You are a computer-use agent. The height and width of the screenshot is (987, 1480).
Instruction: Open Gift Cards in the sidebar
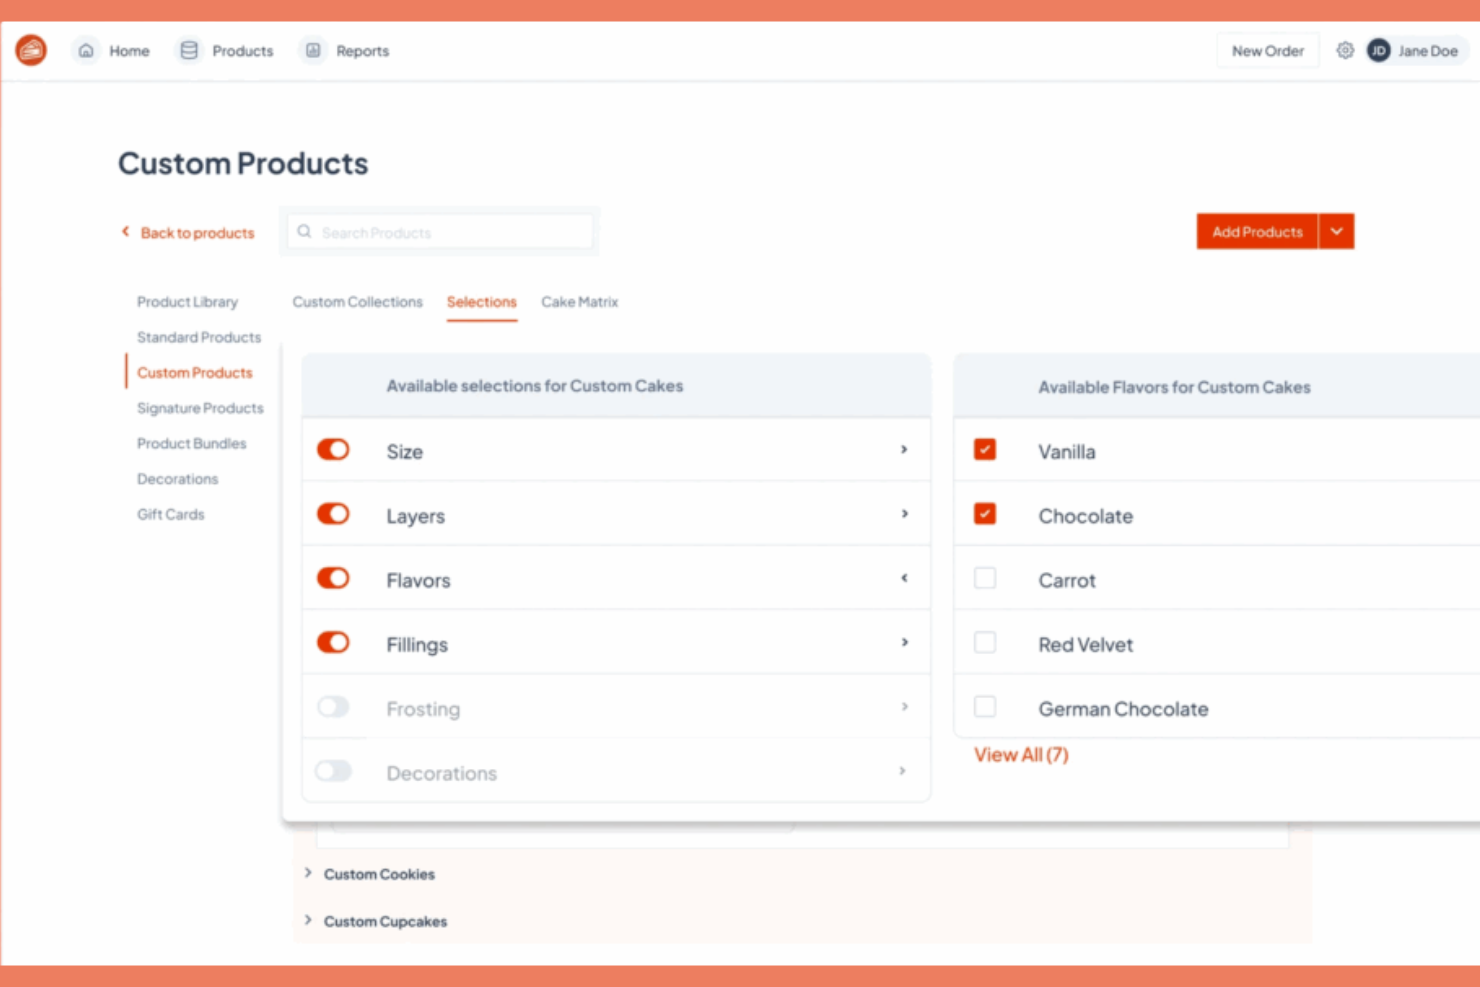click(x=170, y=514)
